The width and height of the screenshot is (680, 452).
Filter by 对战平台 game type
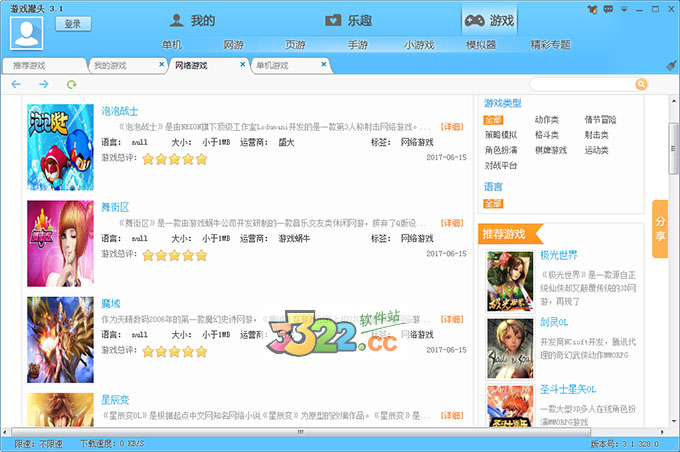[x=501, y=165]
